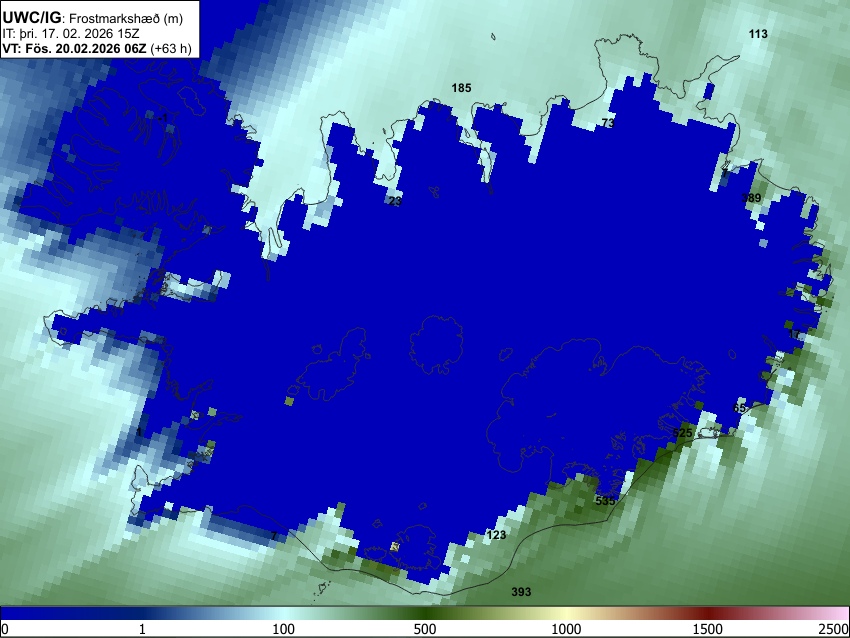850x638 pixels.
Task: Click the value label '535' in the south
Action: point(606,501)
